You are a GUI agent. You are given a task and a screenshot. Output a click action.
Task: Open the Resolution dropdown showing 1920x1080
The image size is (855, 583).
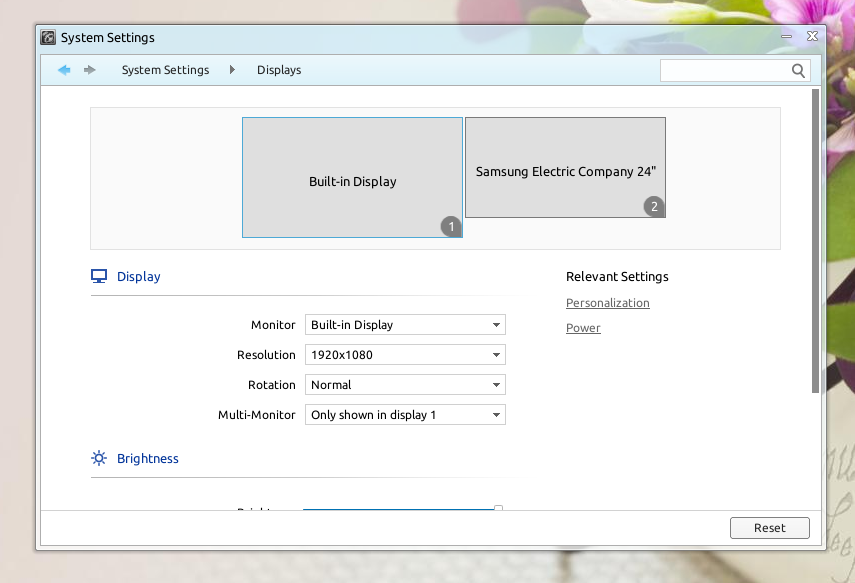click(404, 354)
